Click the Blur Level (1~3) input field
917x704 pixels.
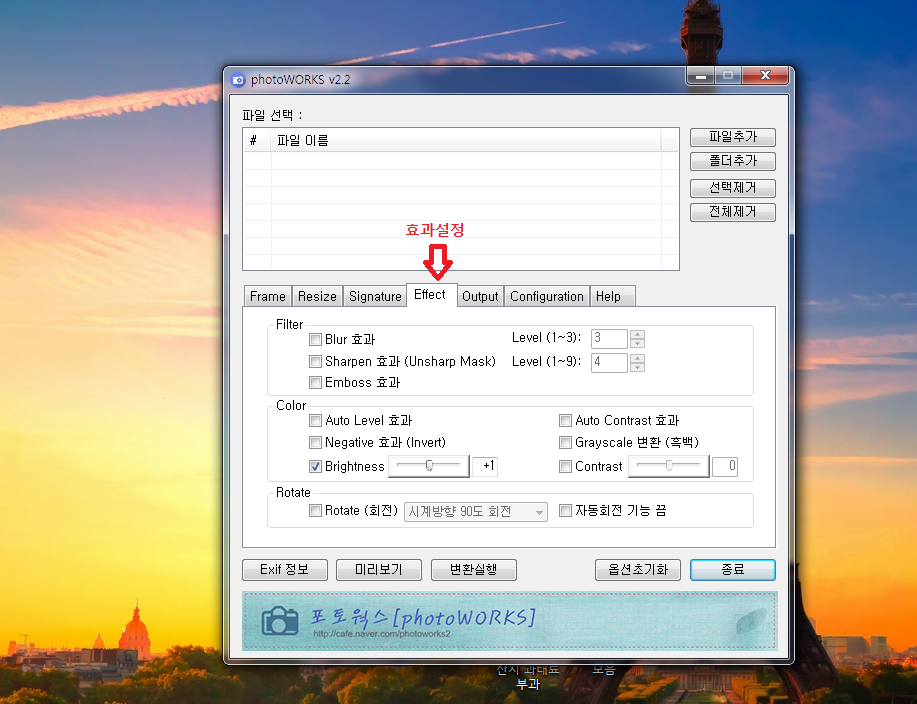coord(609,339)
